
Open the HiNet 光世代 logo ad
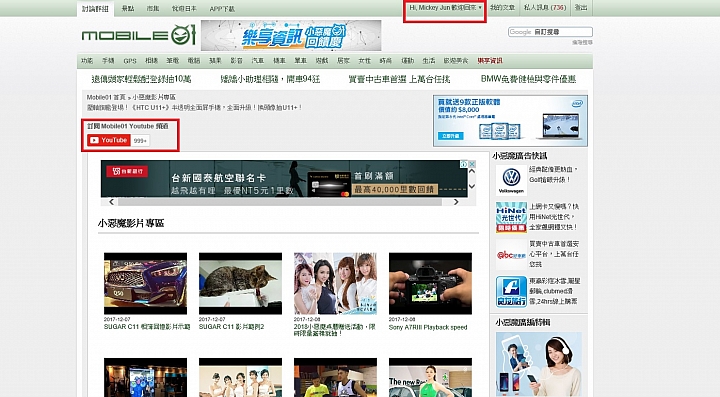[511, 217]
